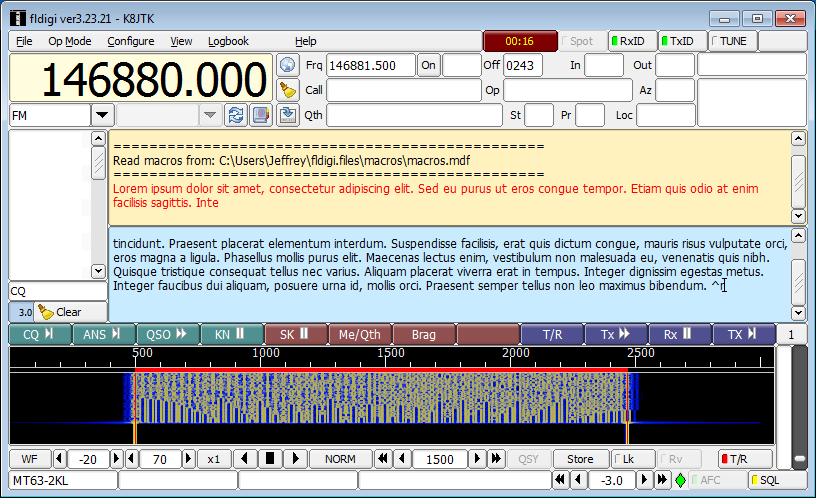Click the receive text pane scrollbar down arrow

point(798,215)
